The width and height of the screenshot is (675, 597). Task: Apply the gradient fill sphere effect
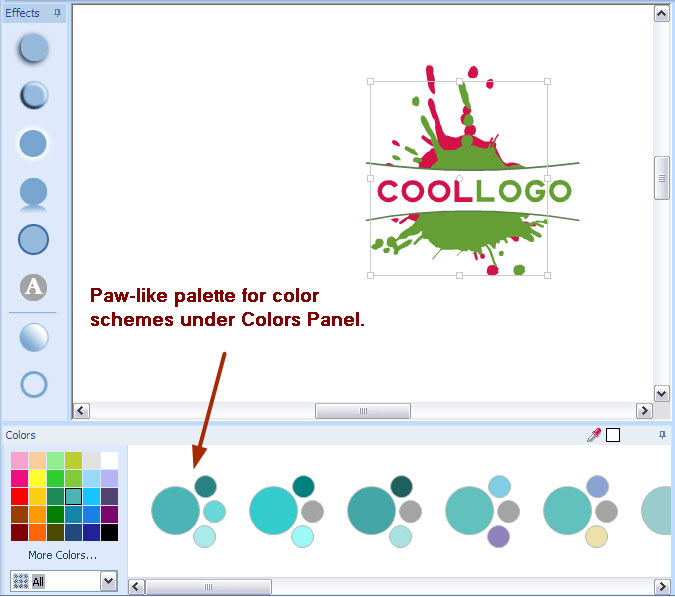click(x=34, y=337)
